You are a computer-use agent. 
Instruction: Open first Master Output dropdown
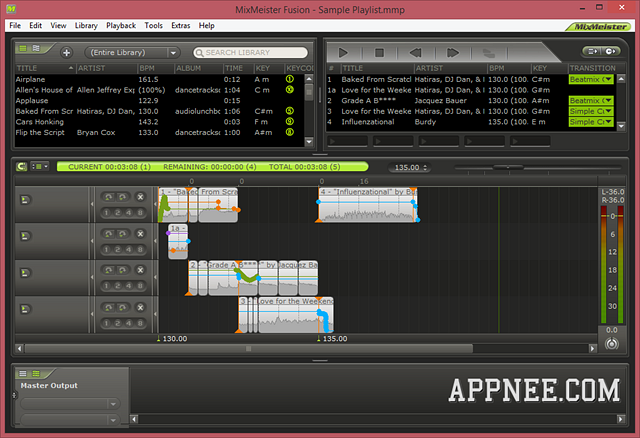70,404
